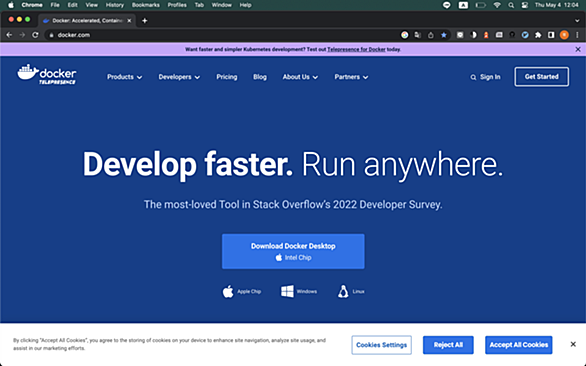Expand the Products dropdown
Screen dimensions: 586x366
click(x=124, y=77)
